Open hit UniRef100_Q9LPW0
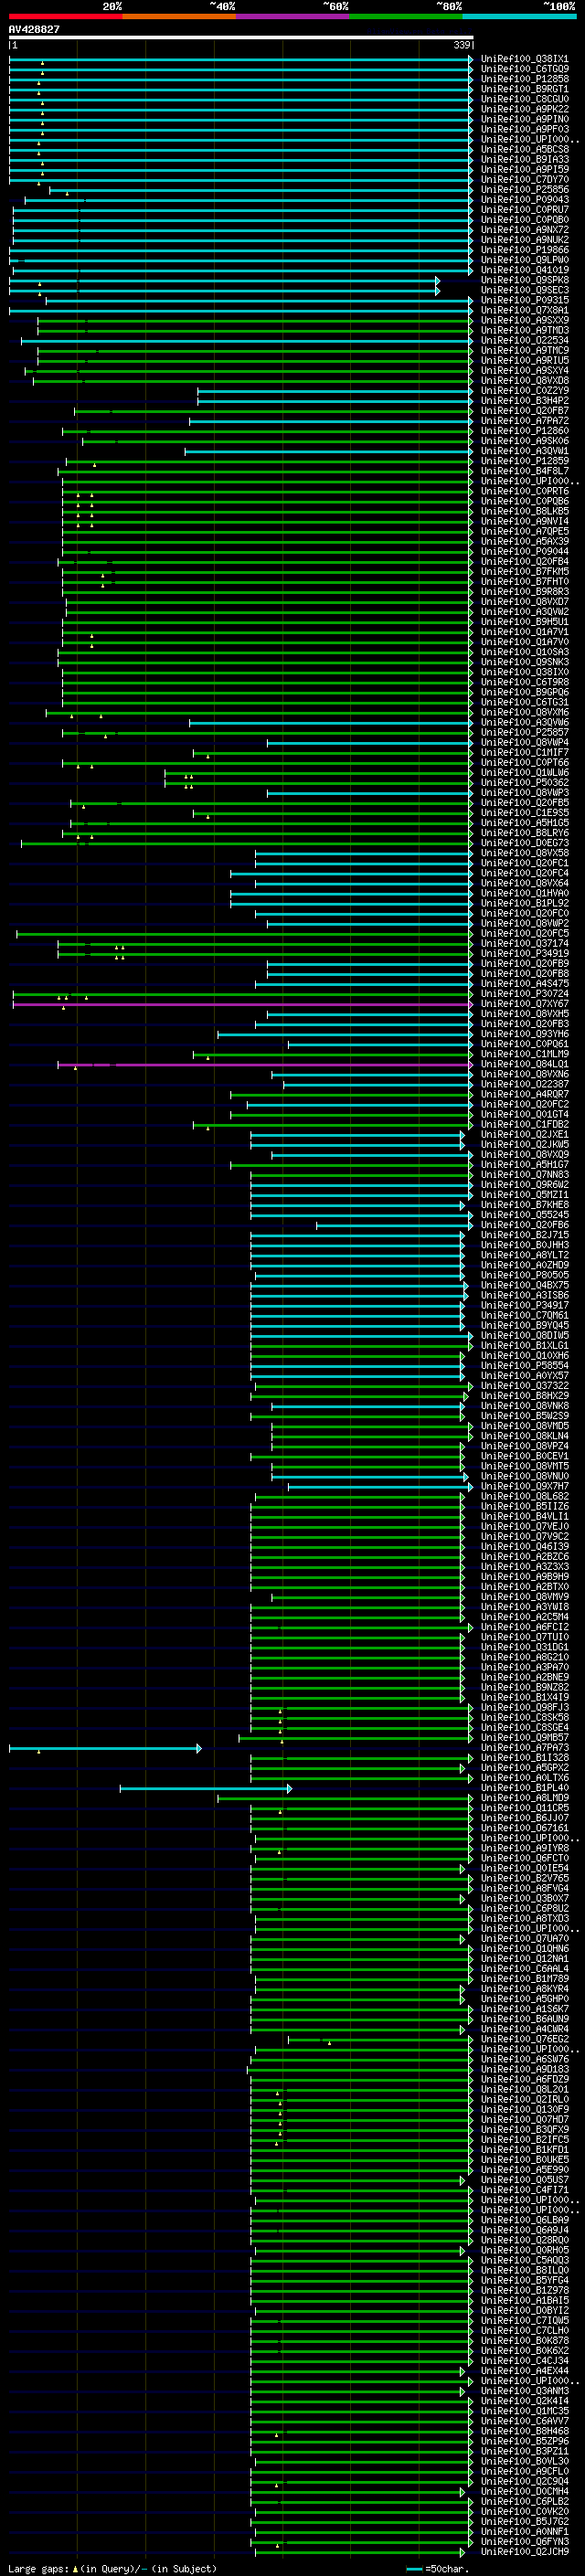The width and height of the screenshot is (585, 2576). (x=525, y=260)
